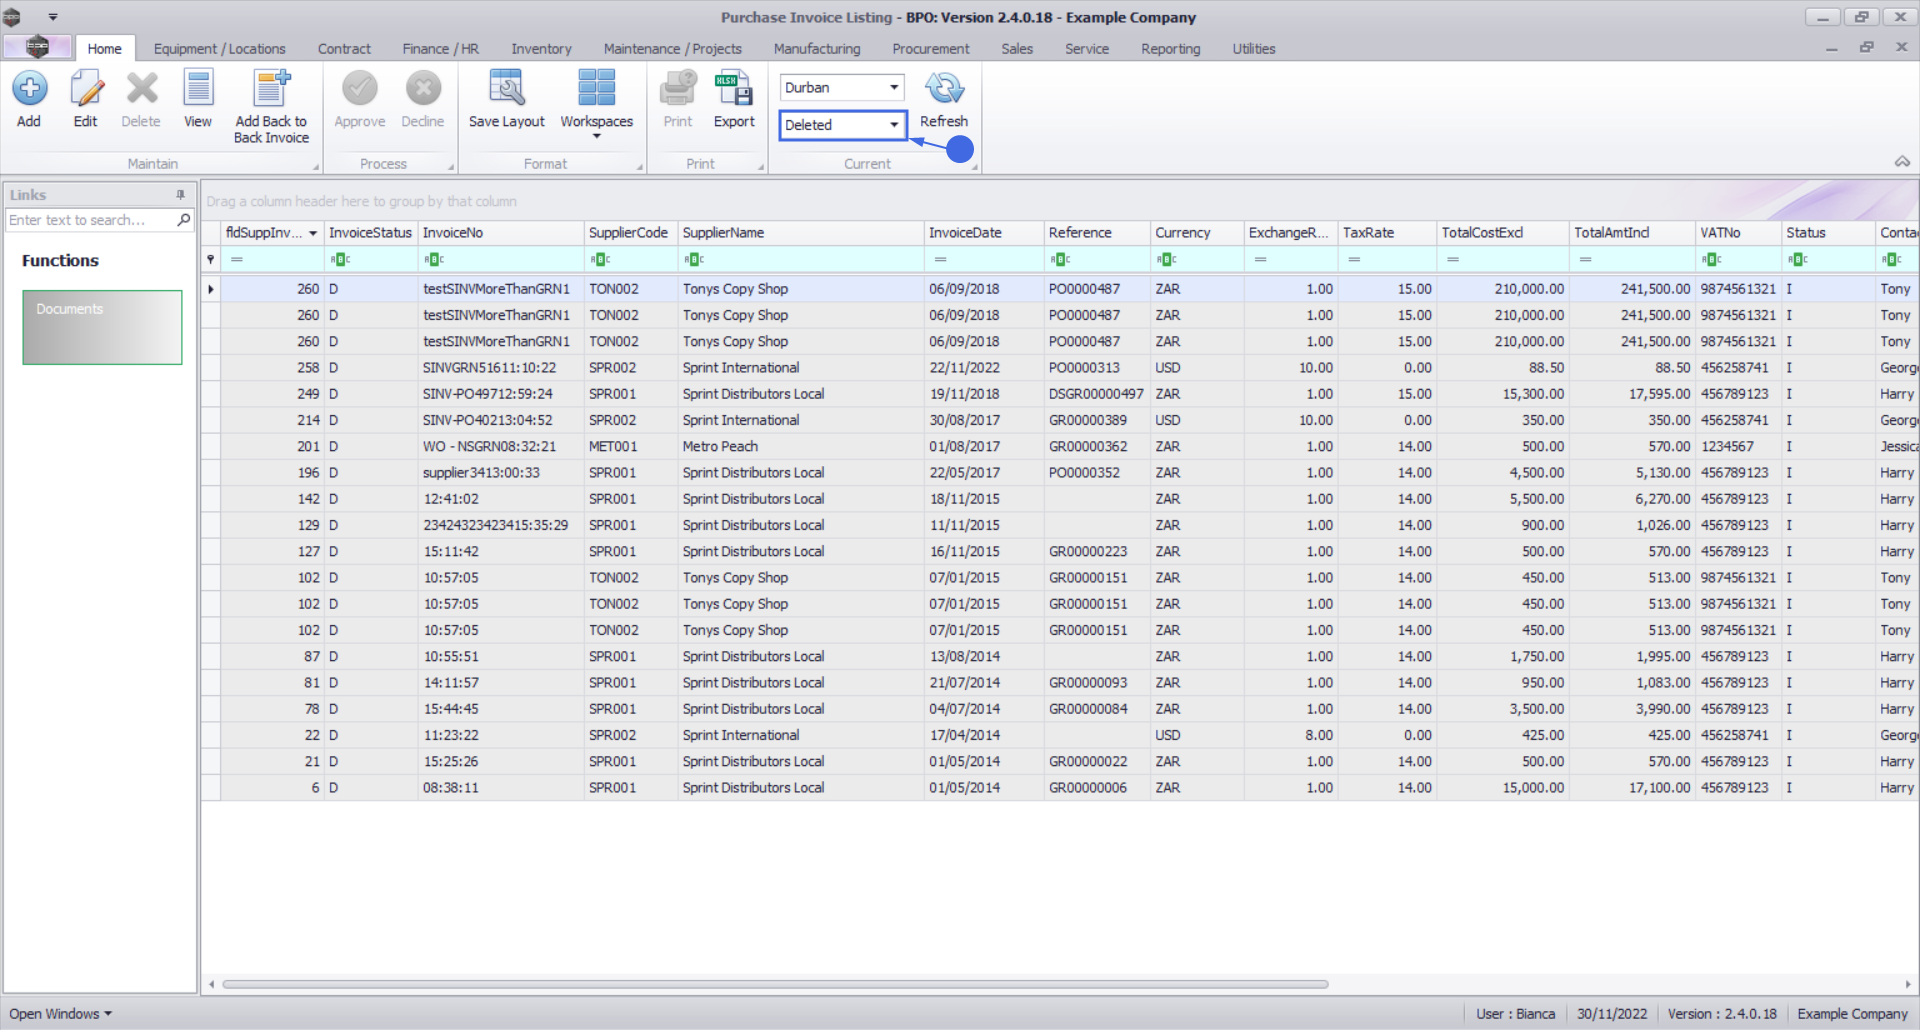The height and width of the screenshot is (1030, 1920).
Task: Expand the Open Windows menu
Action: click(x=61, y=1014)
